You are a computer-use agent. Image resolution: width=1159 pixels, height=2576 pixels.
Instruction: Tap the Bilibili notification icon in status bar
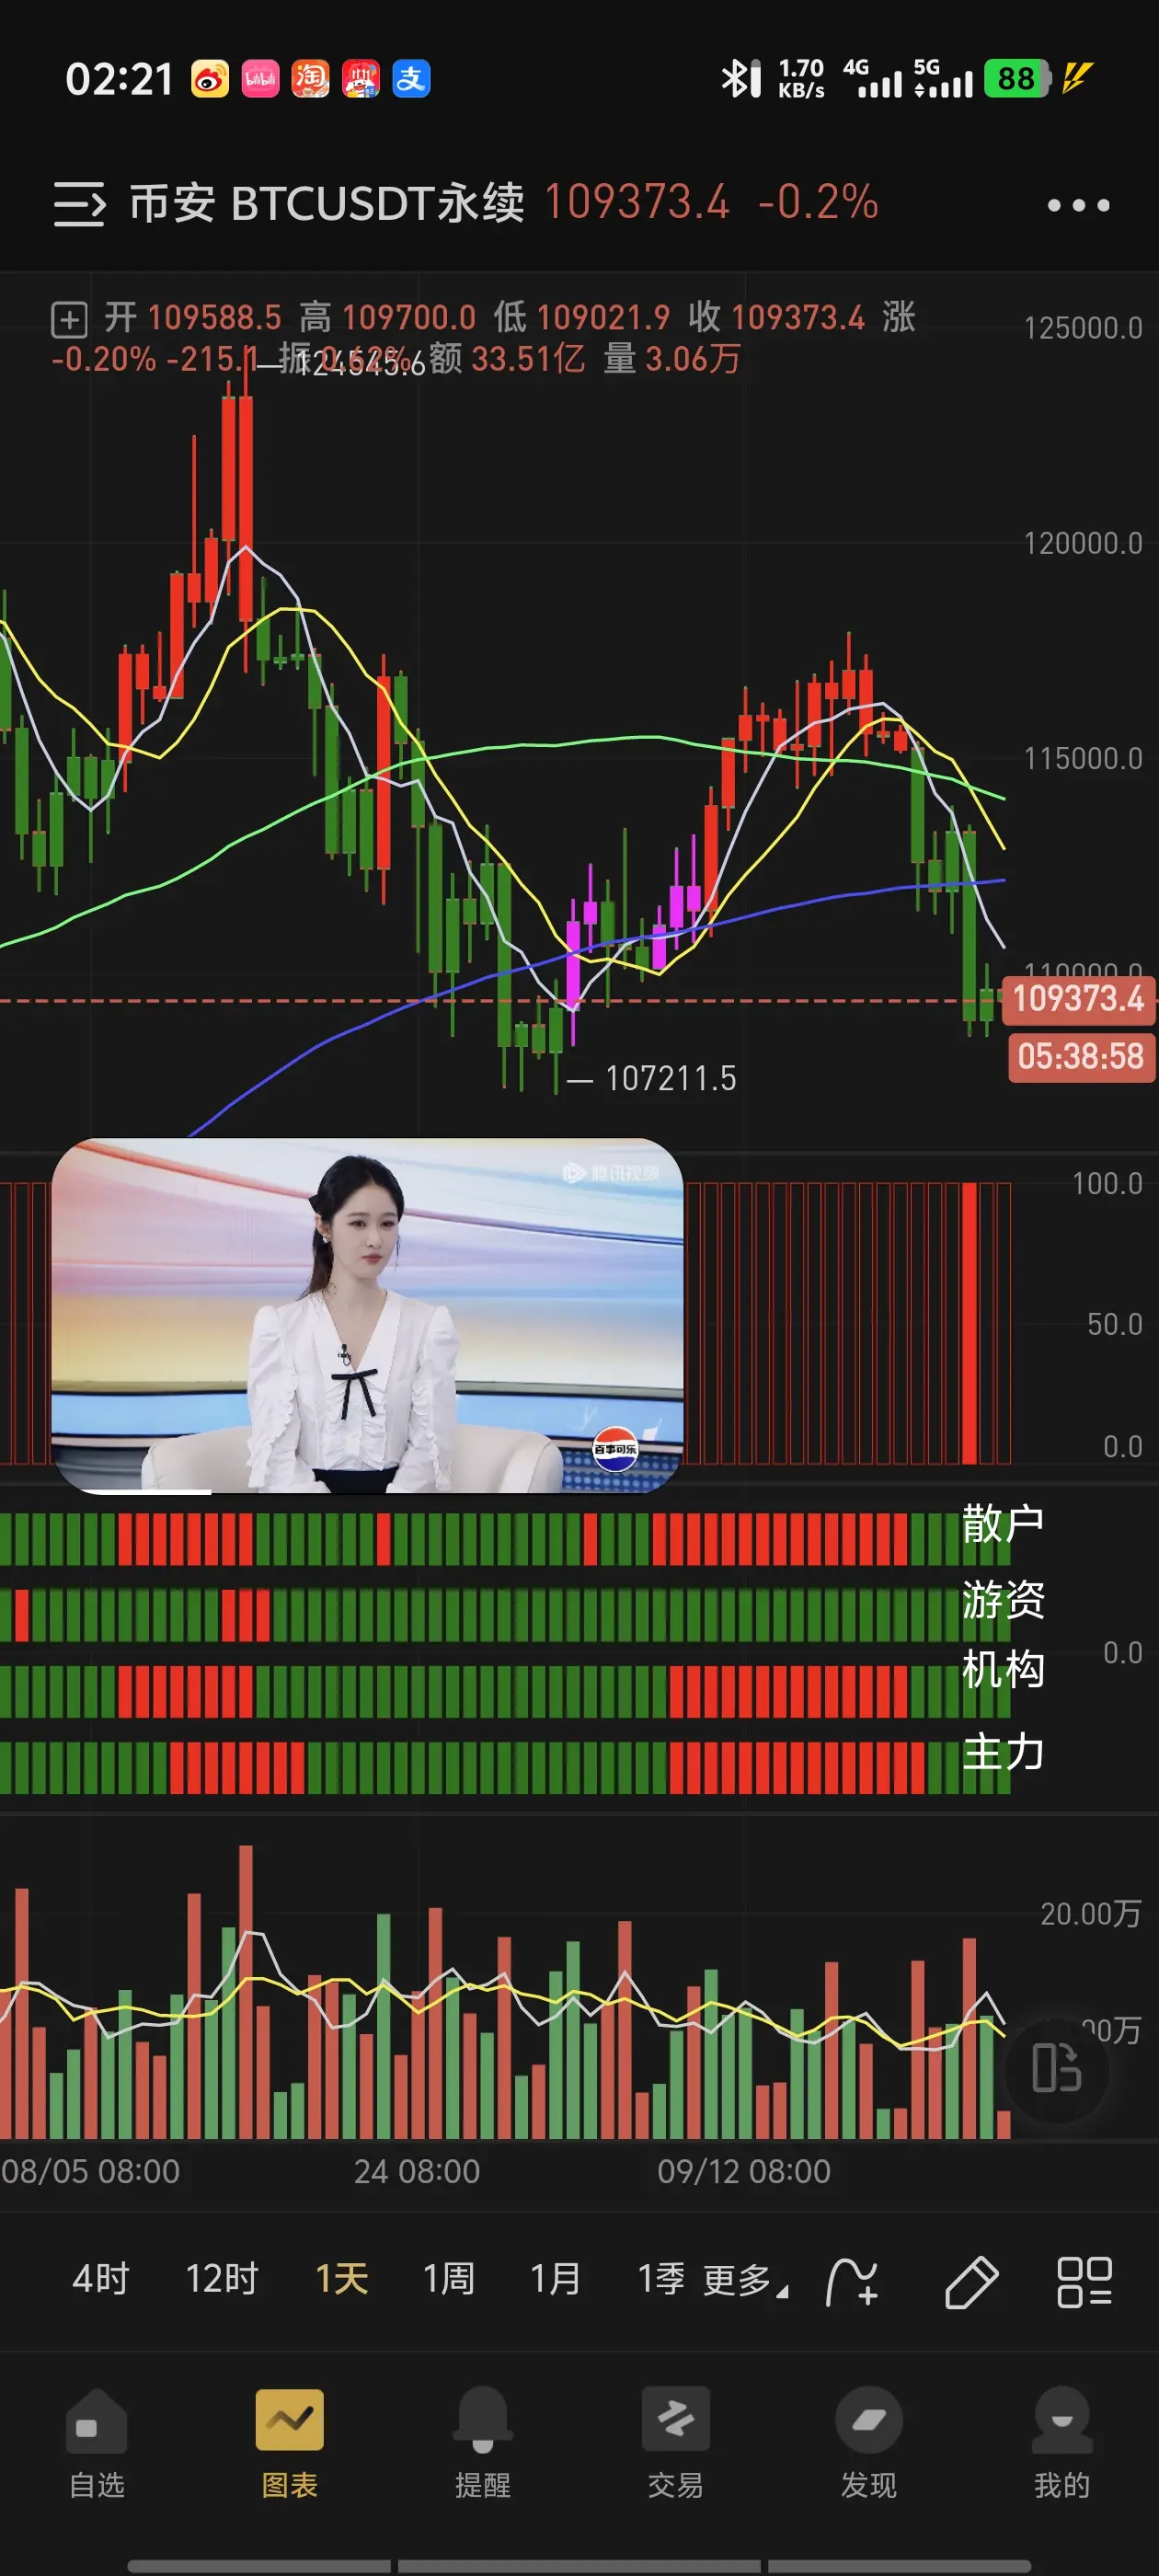tap(260, 79)
